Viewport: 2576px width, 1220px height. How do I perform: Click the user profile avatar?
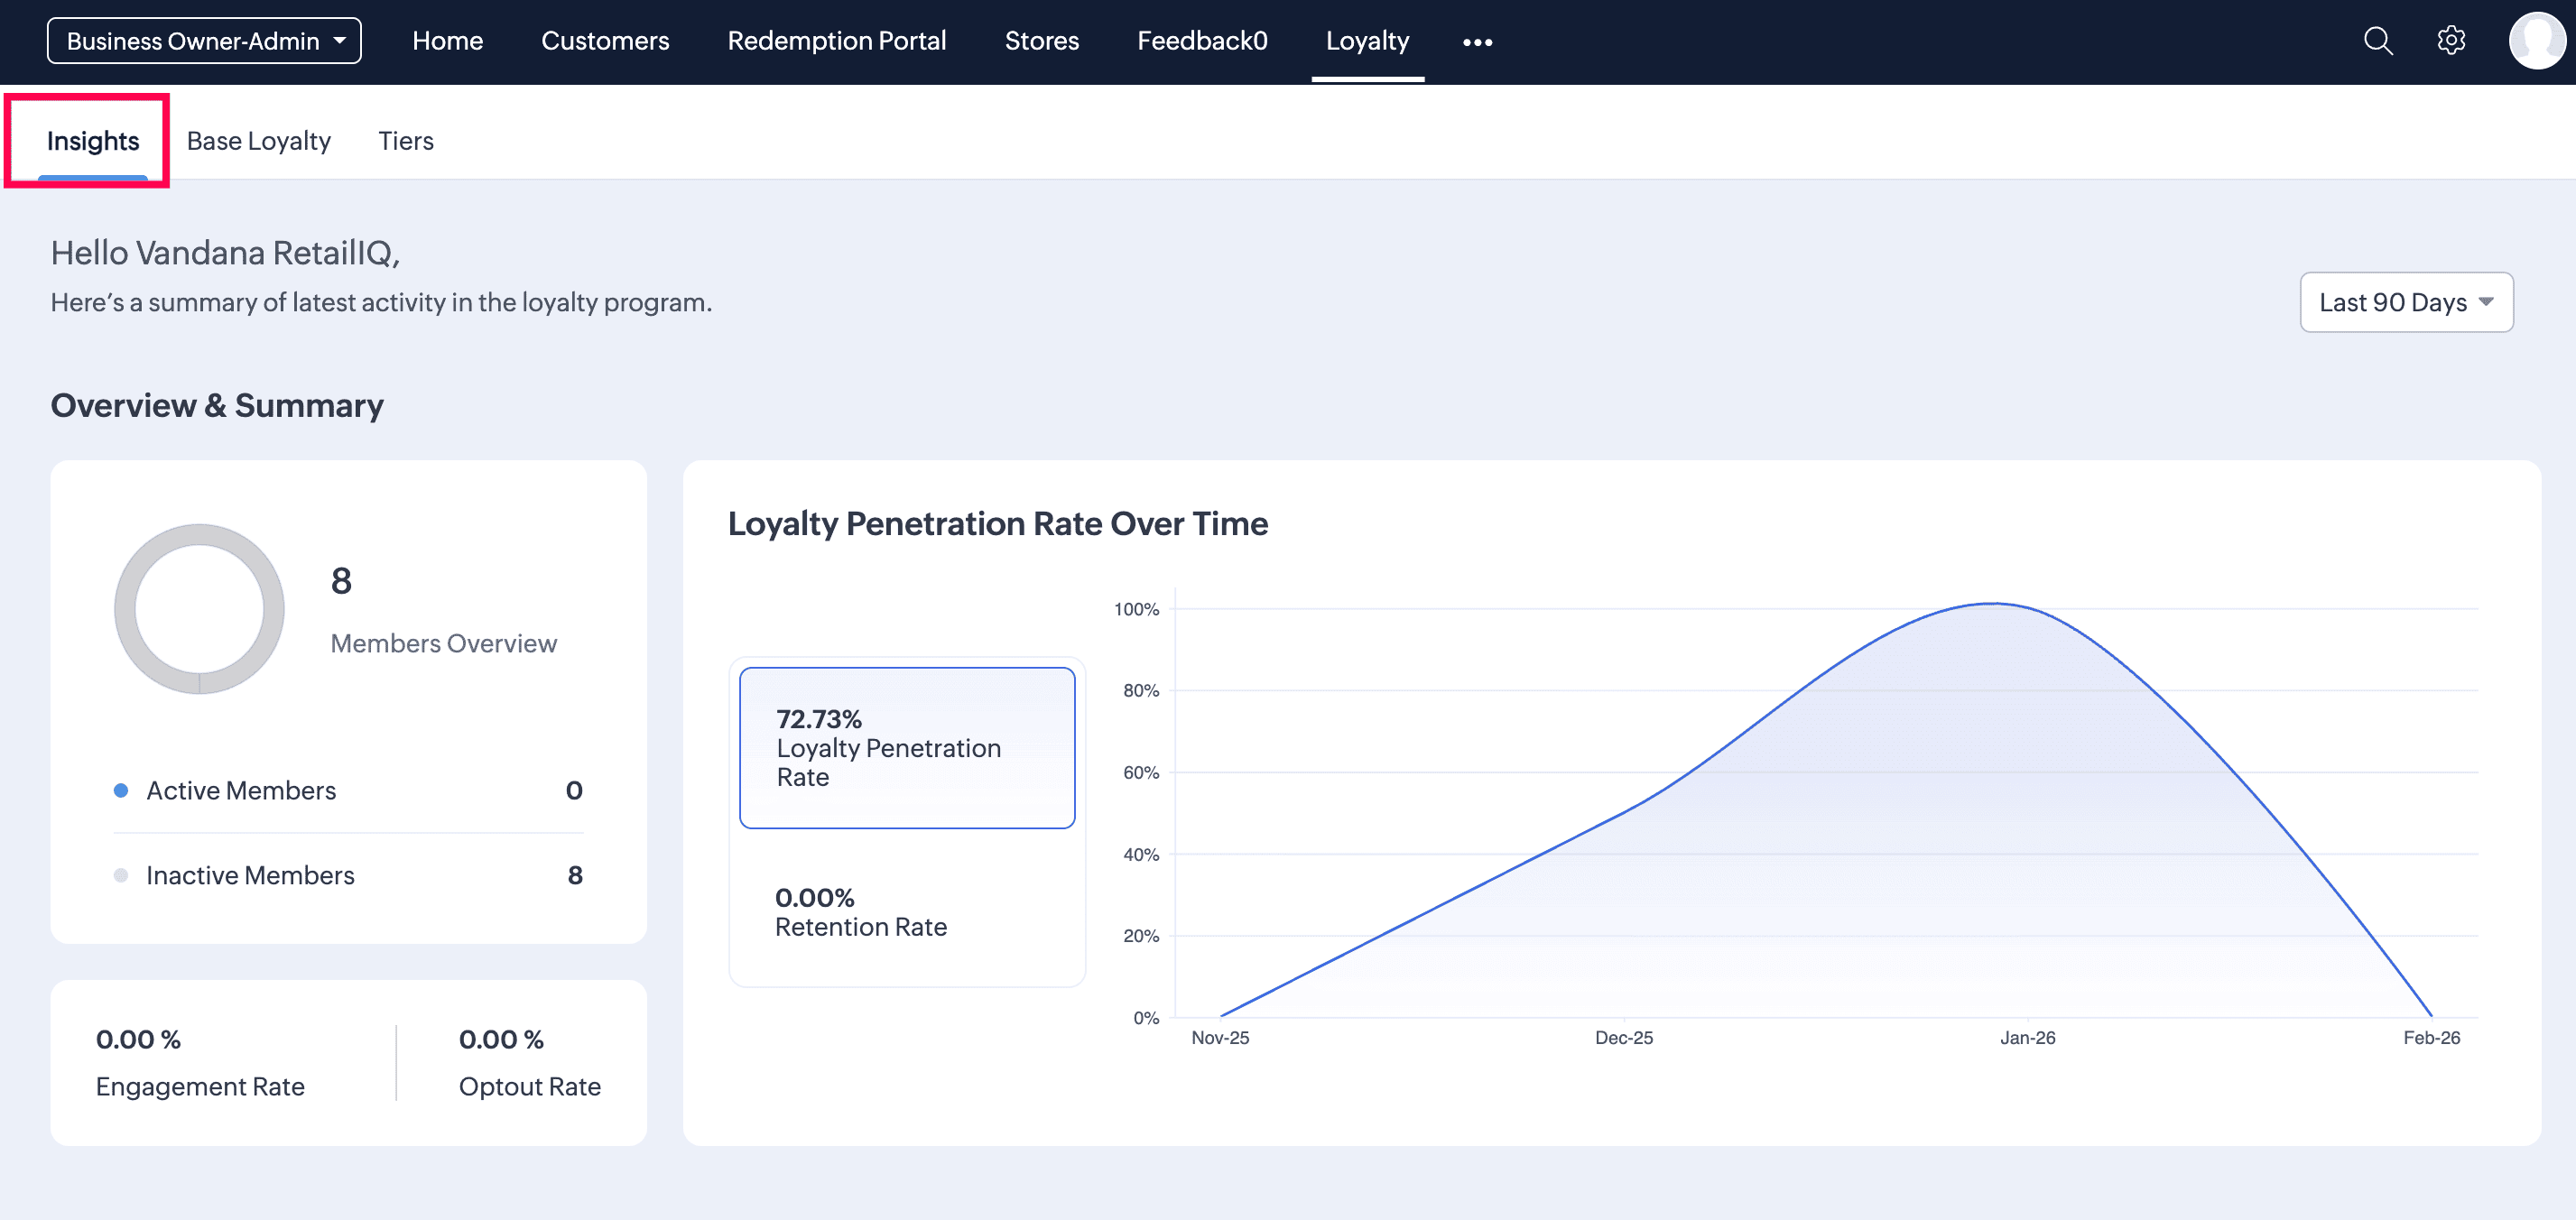point(2537,41)
